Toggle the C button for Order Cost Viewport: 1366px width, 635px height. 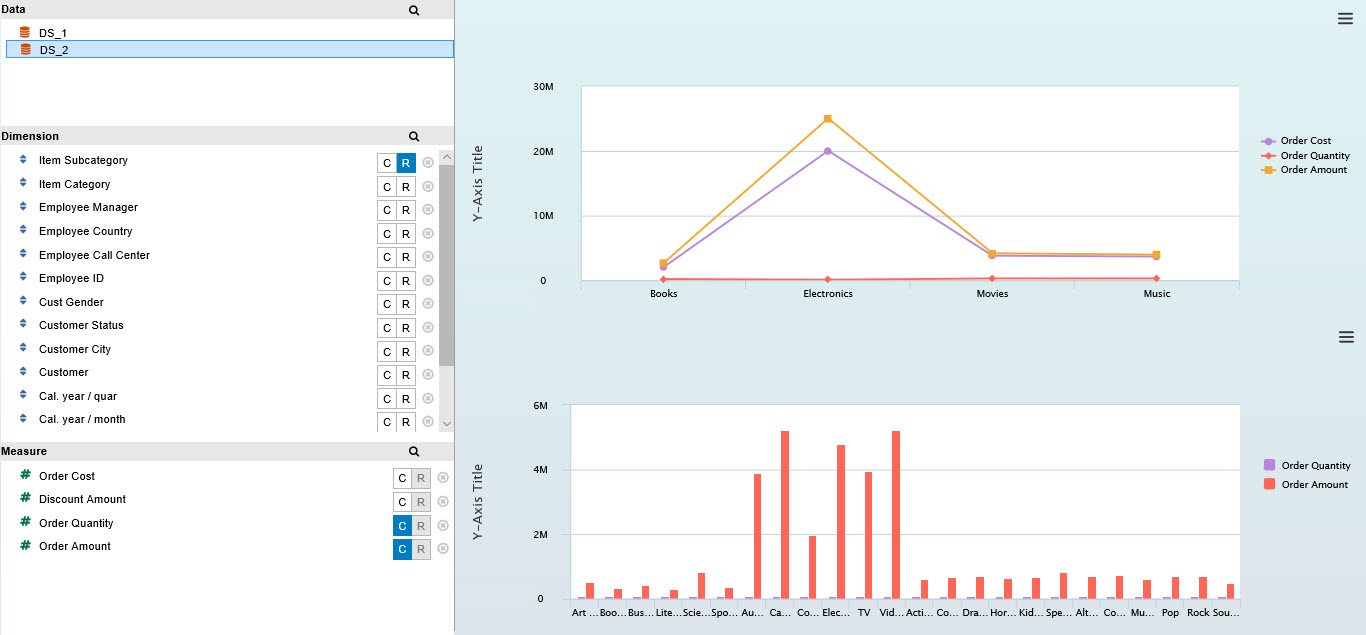coord(402,478)
